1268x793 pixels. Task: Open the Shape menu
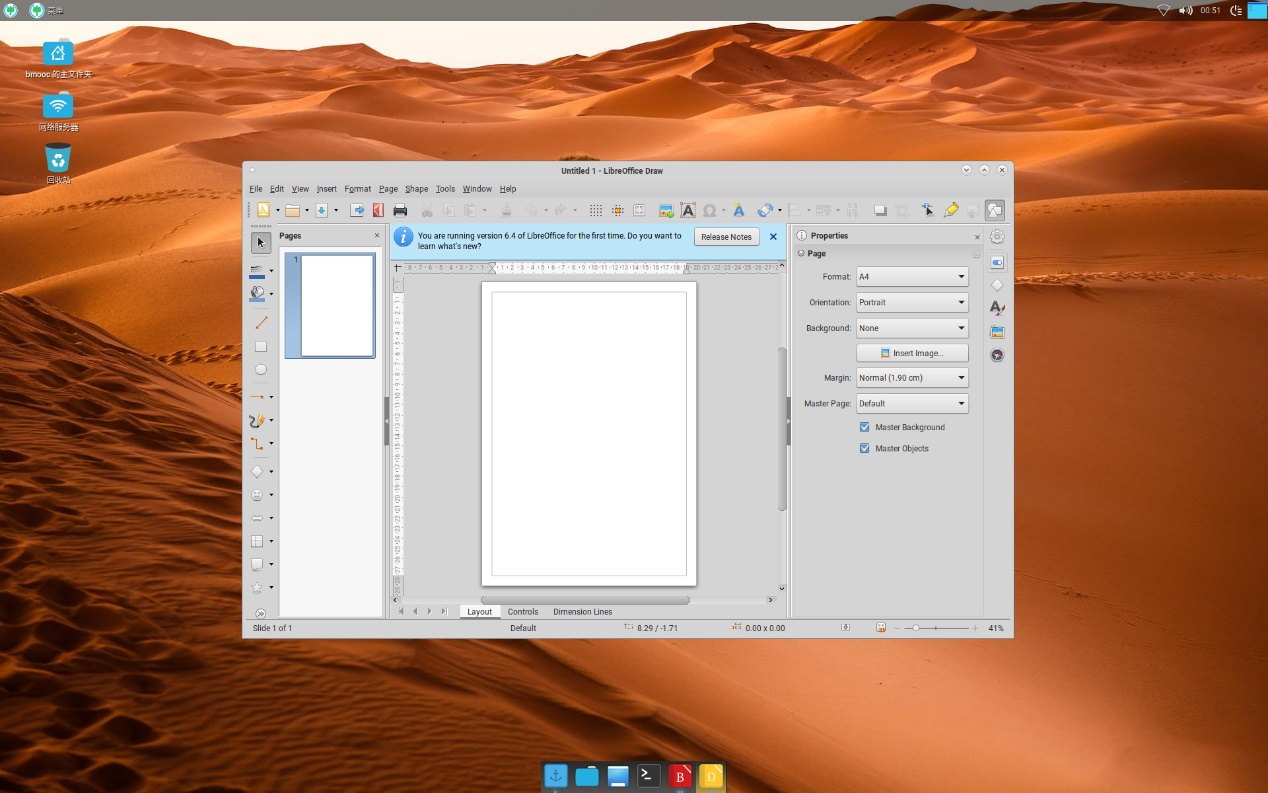[x=416, y=189]
